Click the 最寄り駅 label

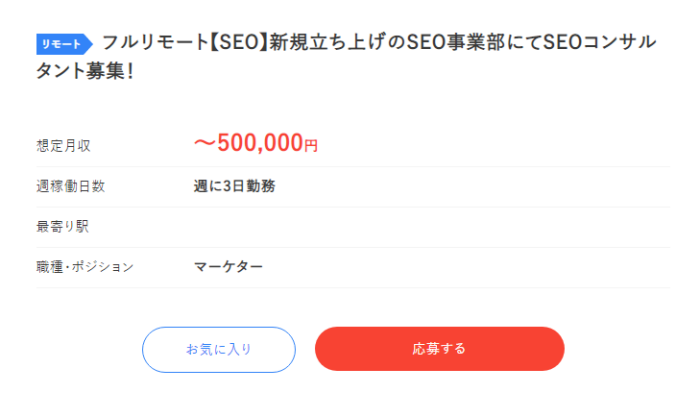point(62,226)
